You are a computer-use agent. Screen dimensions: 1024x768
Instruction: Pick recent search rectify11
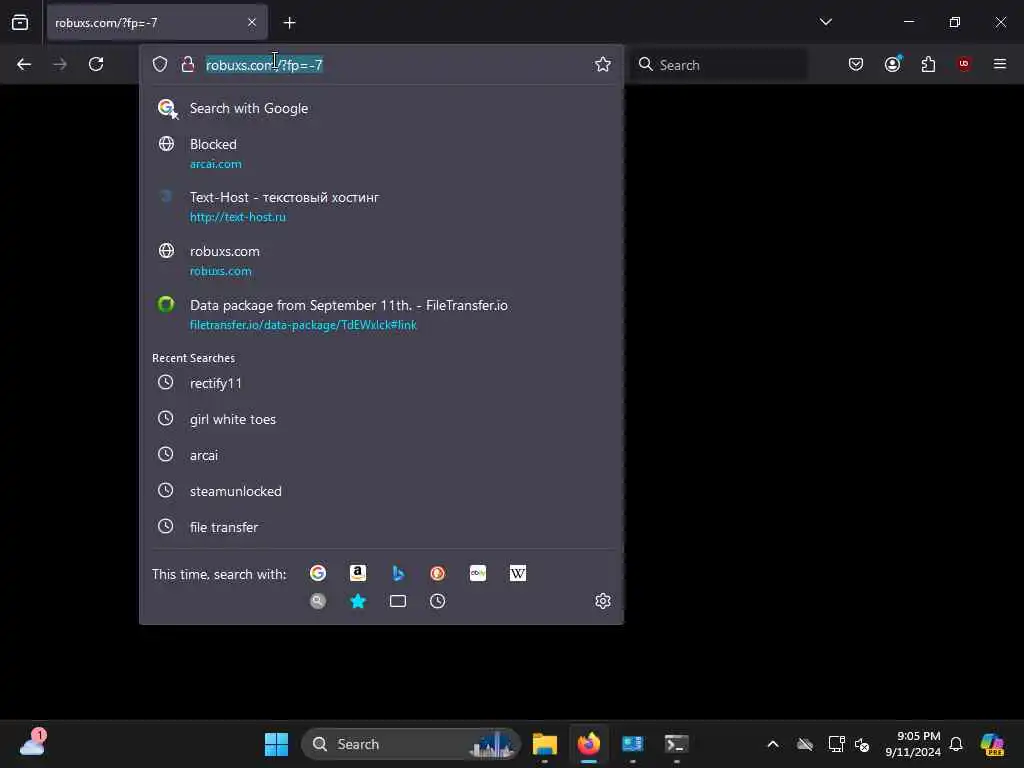(x=381, y=383)
